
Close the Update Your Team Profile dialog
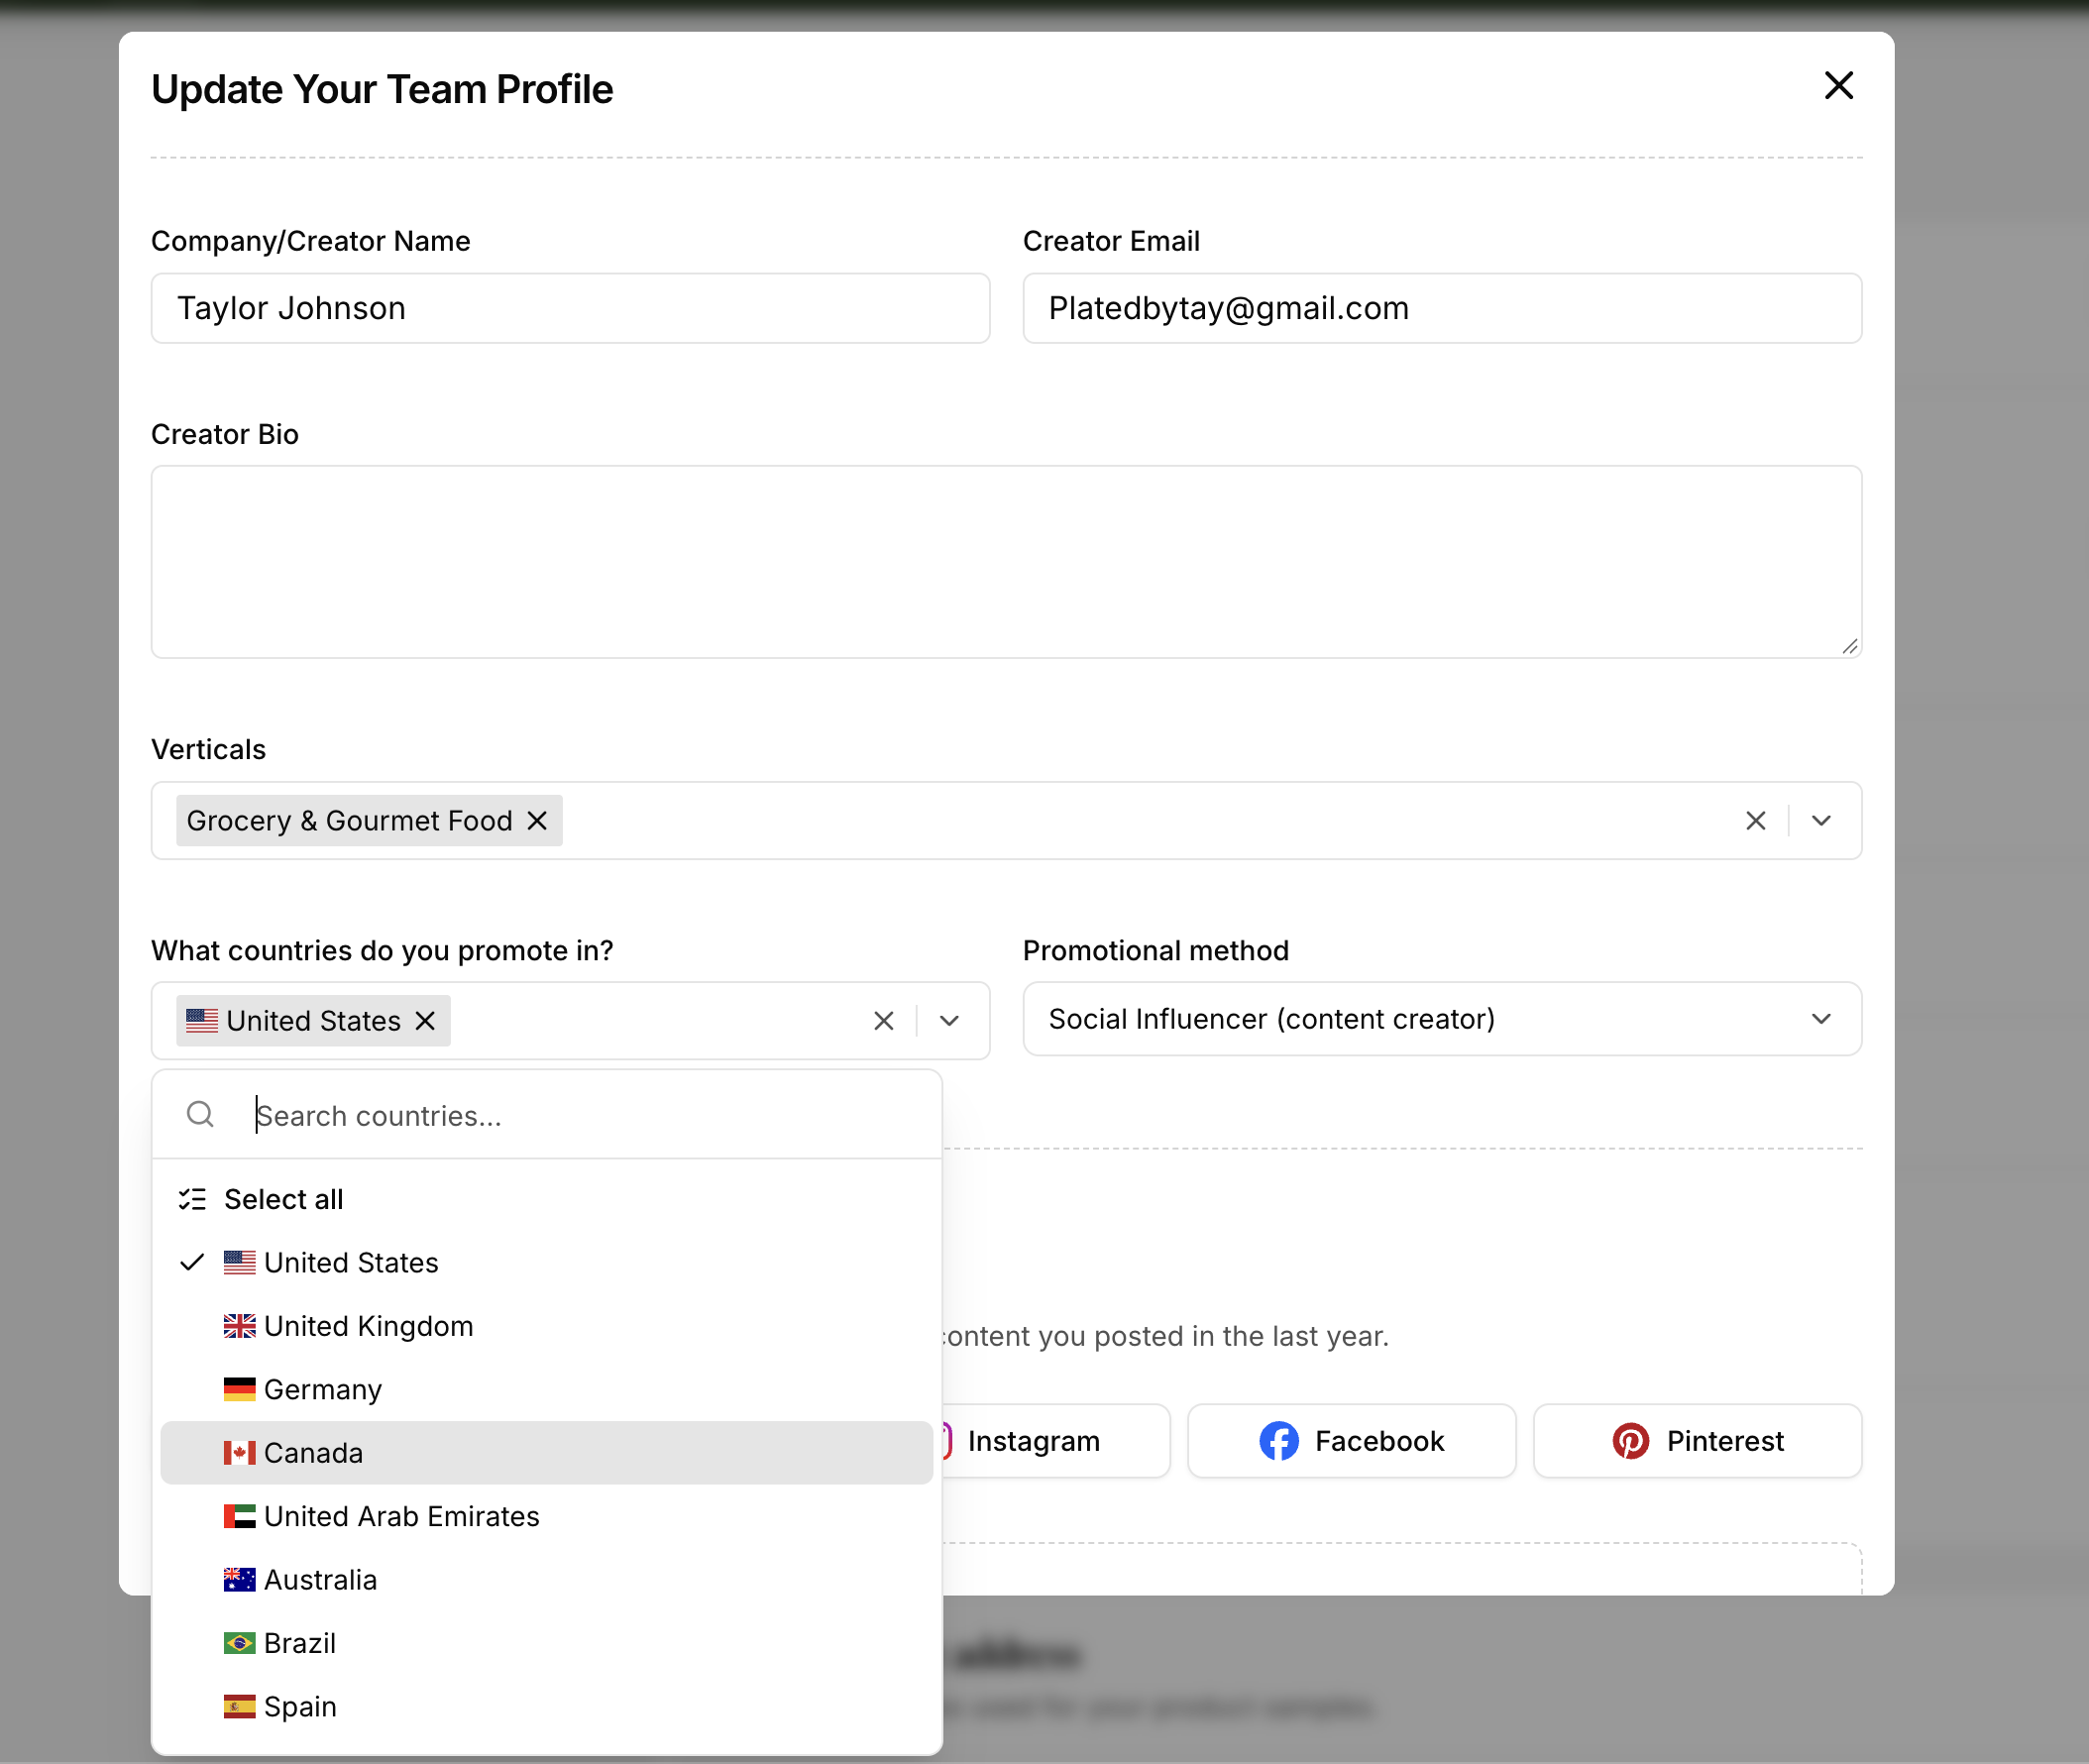pyautogui.click(x=1838, y=86)
